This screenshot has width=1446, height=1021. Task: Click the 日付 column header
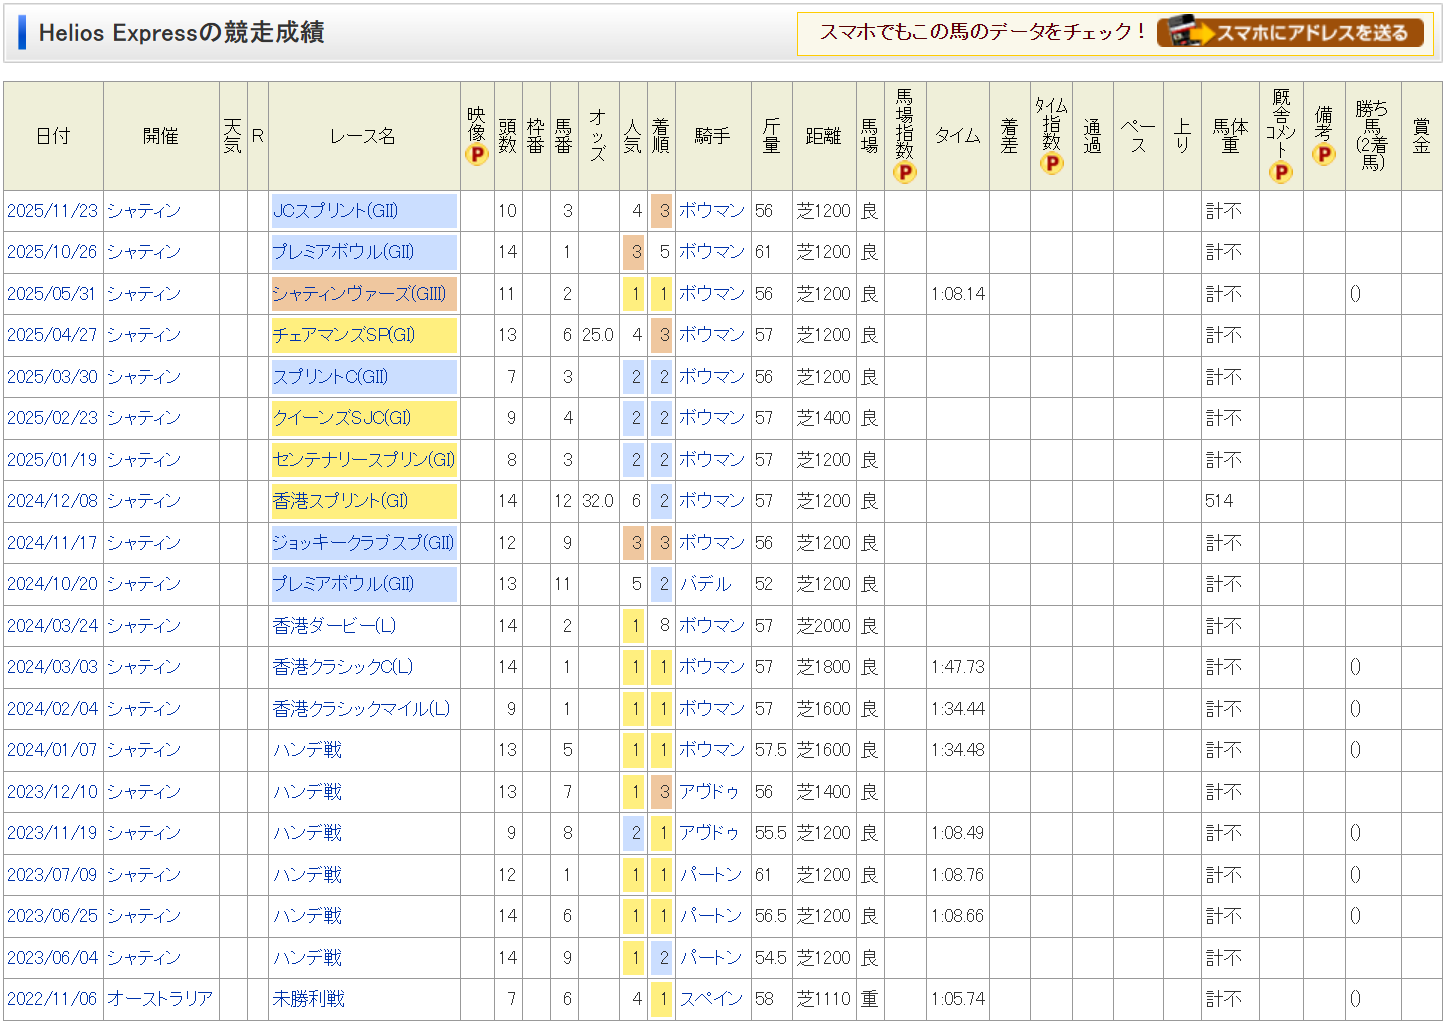tap(53, 136)
